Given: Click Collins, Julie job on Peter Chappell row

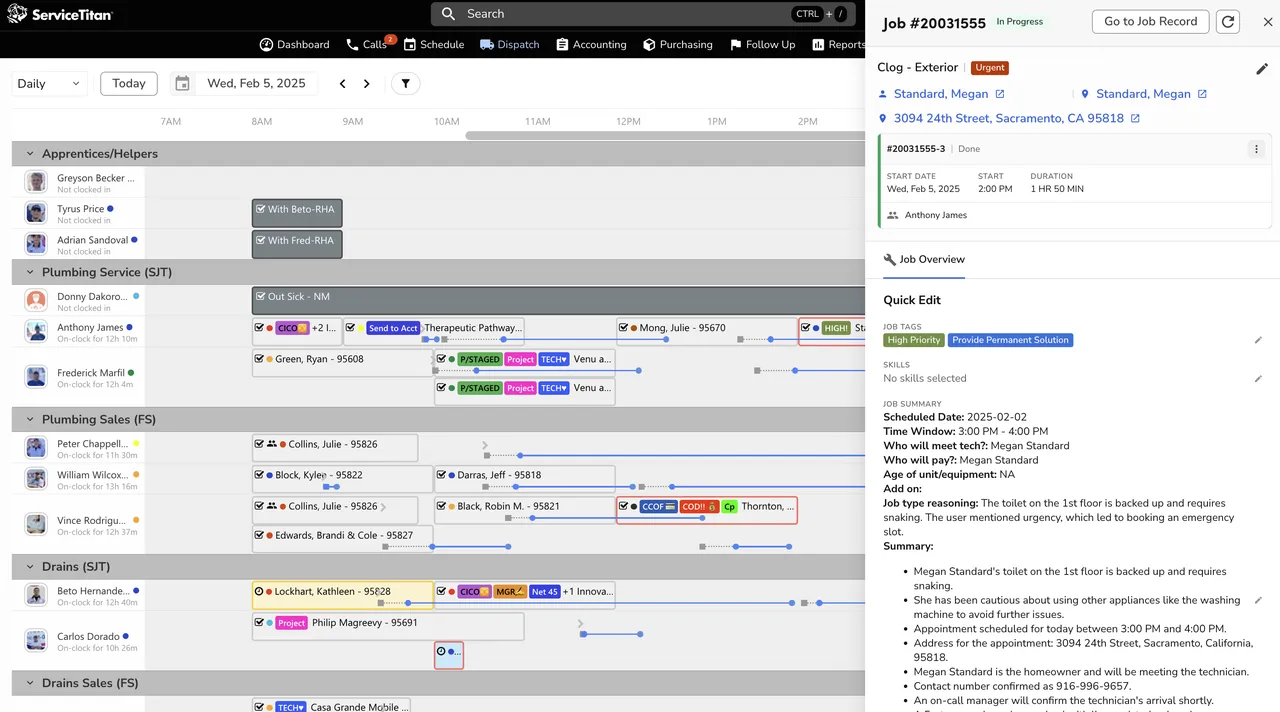Looking at the screenshot, I should click(335, 448).
